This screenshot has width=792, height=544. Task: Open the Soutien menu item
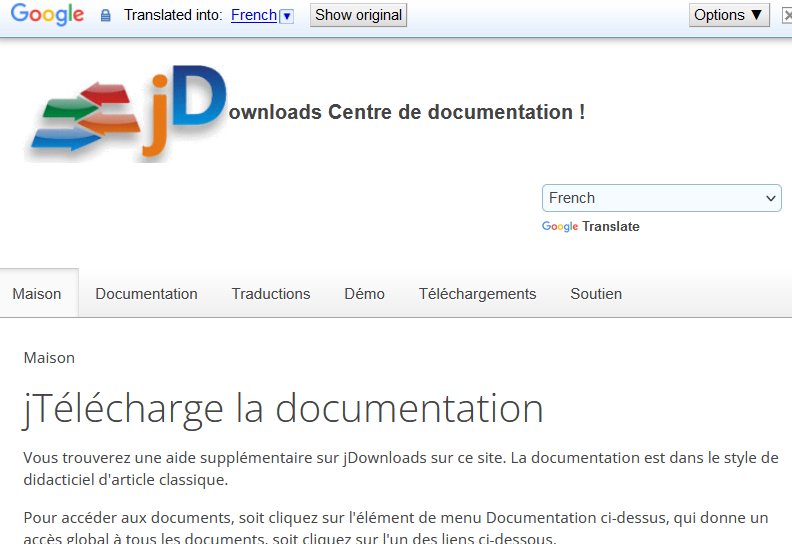[x=596, y=293]
